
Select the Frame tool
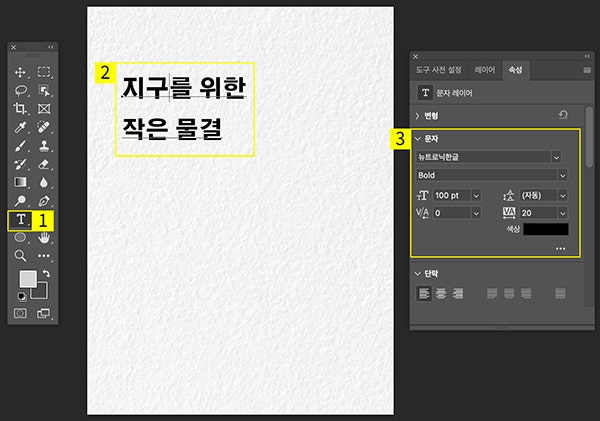44,109
